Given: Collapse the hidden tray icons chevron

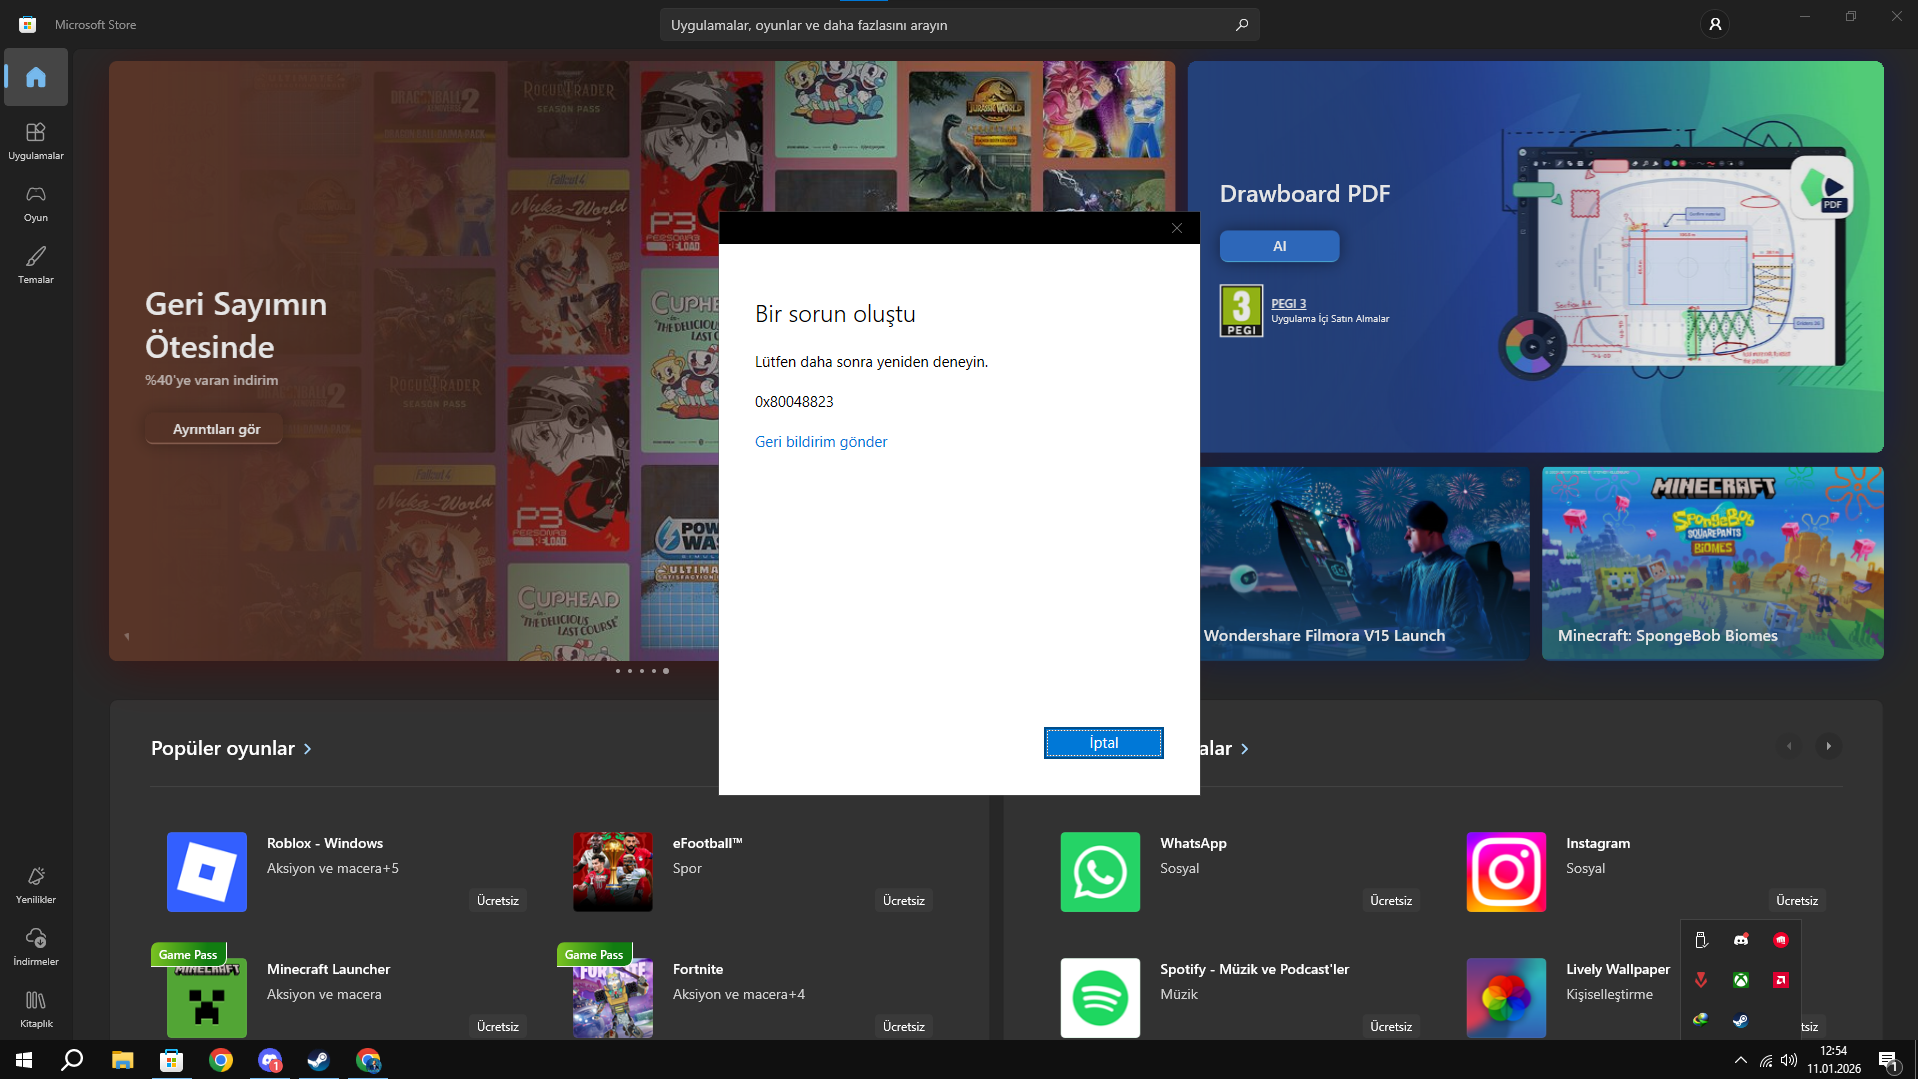Looking at the screenshot, I should coord(1741,1060).
